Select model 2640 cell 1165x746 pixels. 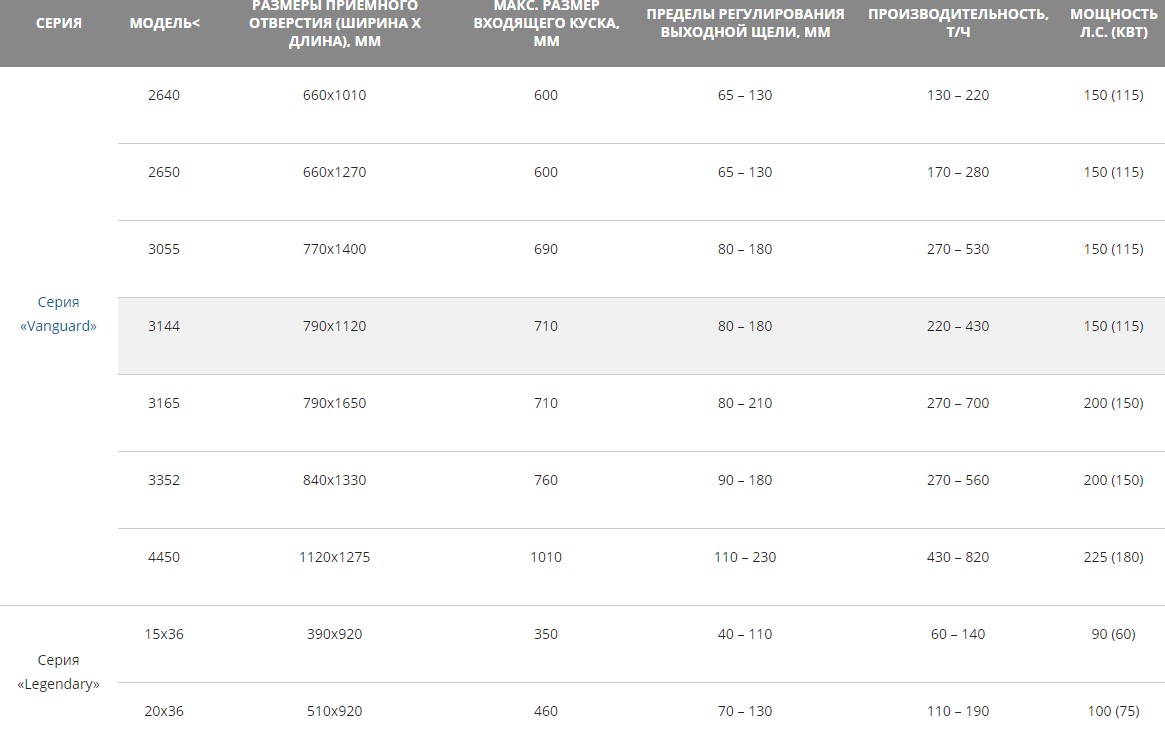[x=163, y=95]
